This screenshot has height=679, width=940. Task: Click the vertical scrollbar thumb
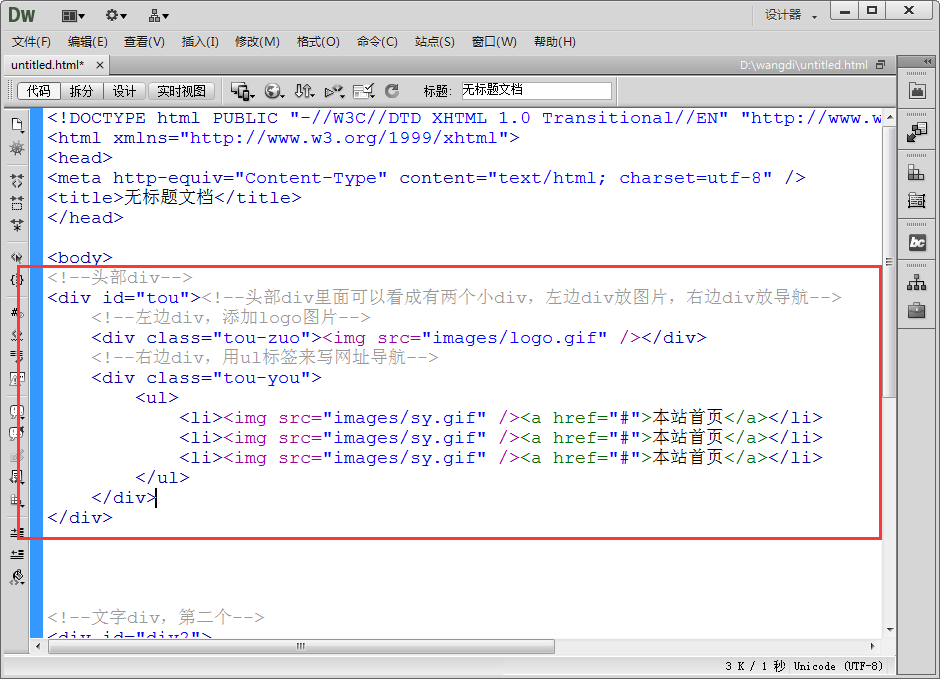pyautogui.click(x=890, y=262)
